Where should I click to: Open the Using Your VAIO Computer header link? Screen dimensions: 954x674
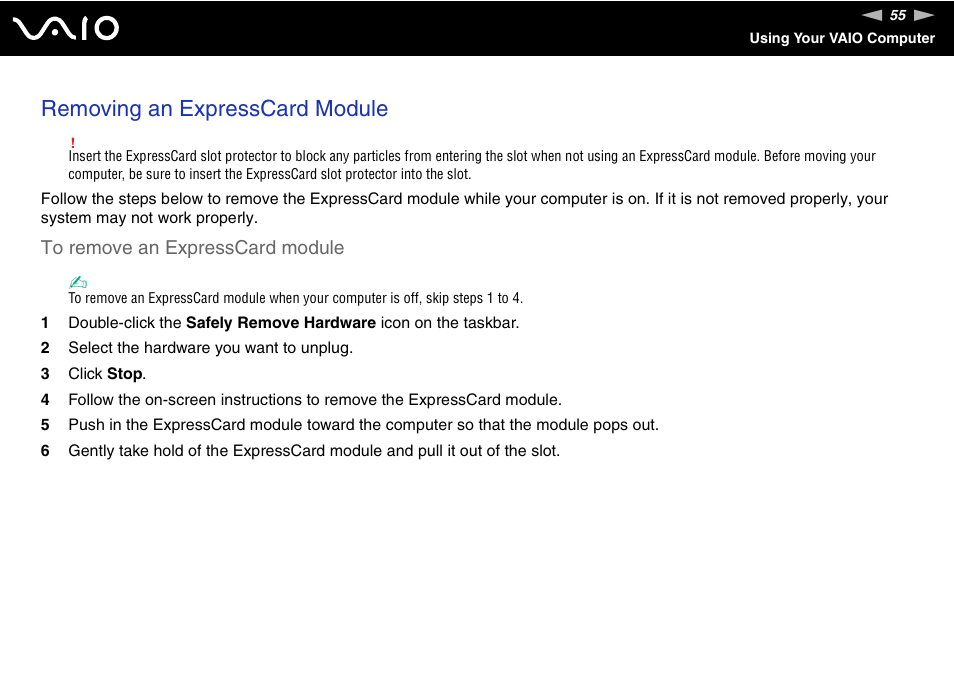[842, 38]
